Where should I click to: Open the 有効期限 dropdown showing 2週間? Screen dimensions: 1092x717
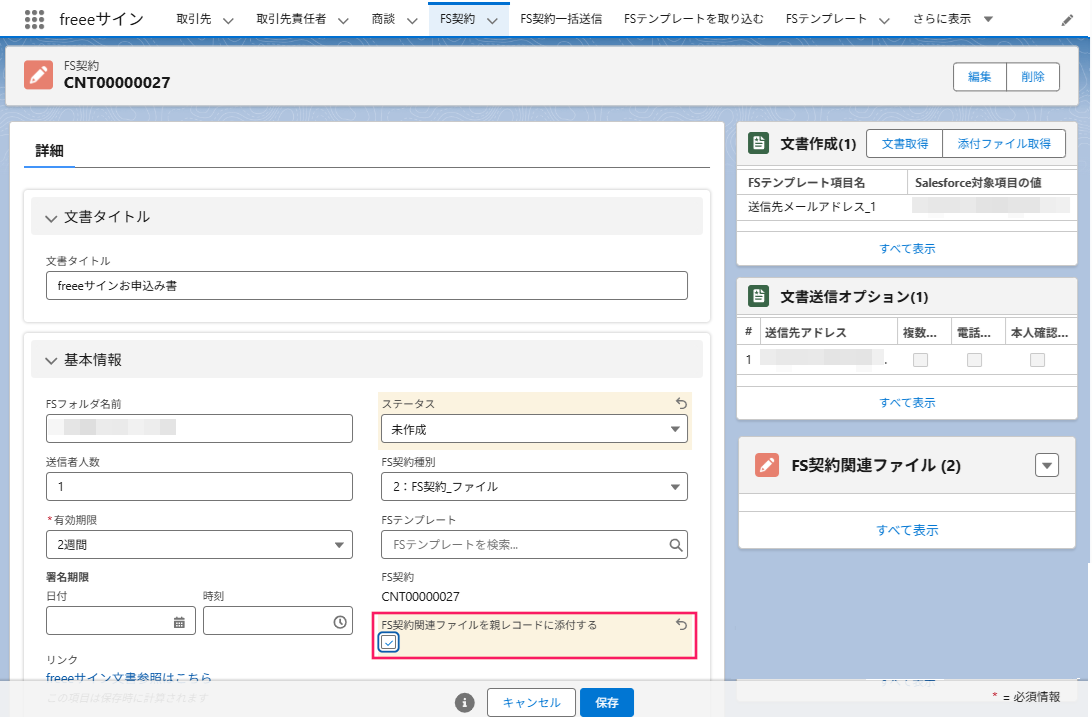point(199,544)
